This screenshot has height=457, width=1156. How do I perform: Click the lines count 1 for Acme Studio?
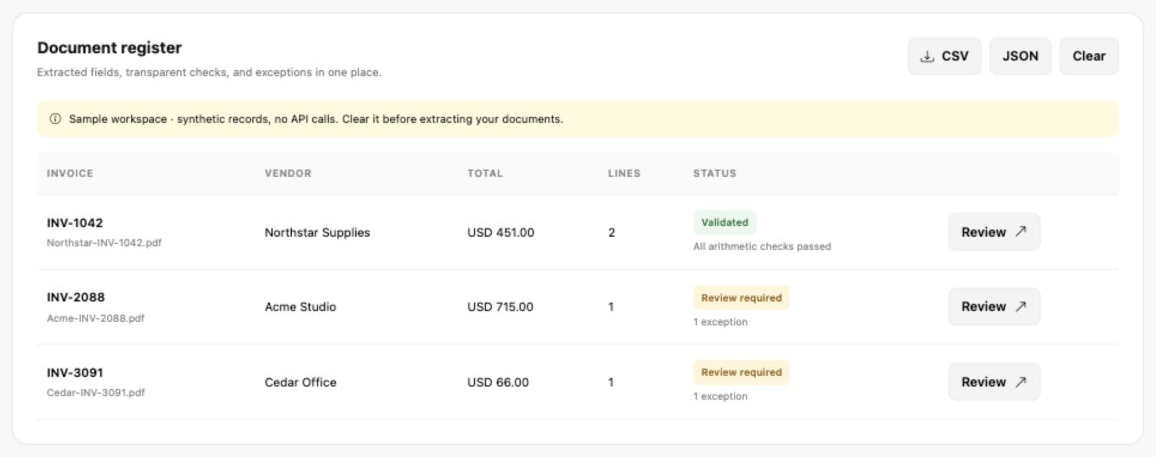click(611, 307)
